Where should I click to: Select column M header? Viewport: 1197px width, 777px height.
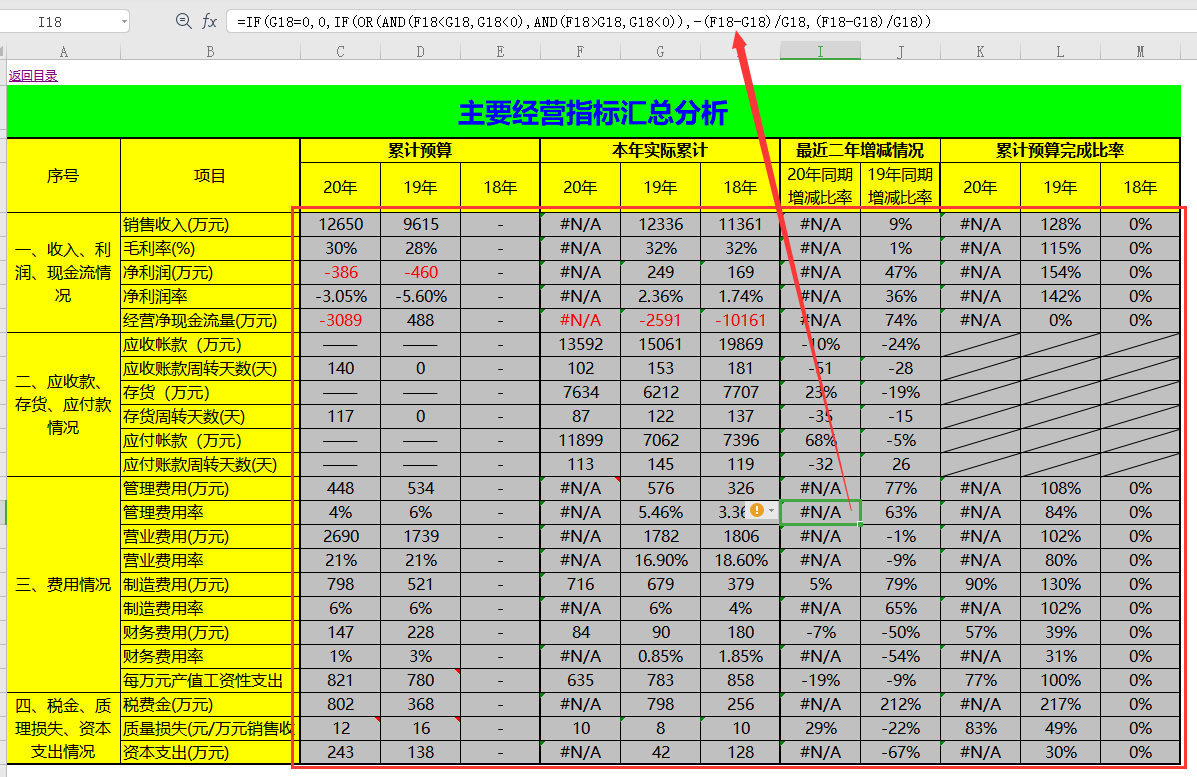(x=1141, y=52)
